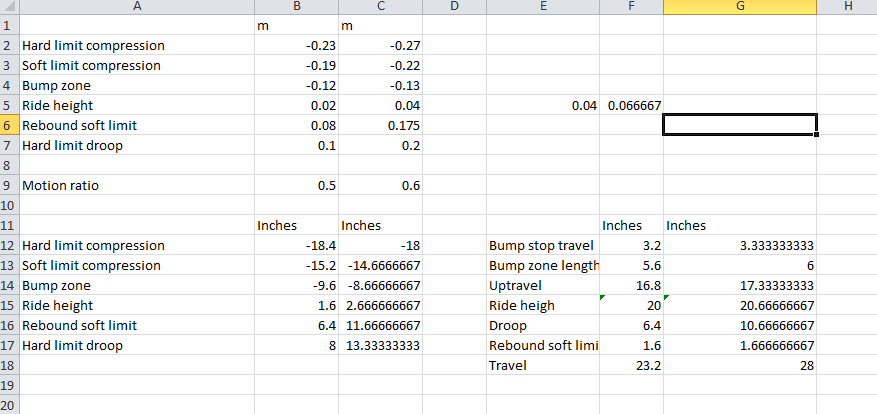Click cell with value 20.66666667
877x414 pixels.
pyautogui.click(x=740, y=305)
